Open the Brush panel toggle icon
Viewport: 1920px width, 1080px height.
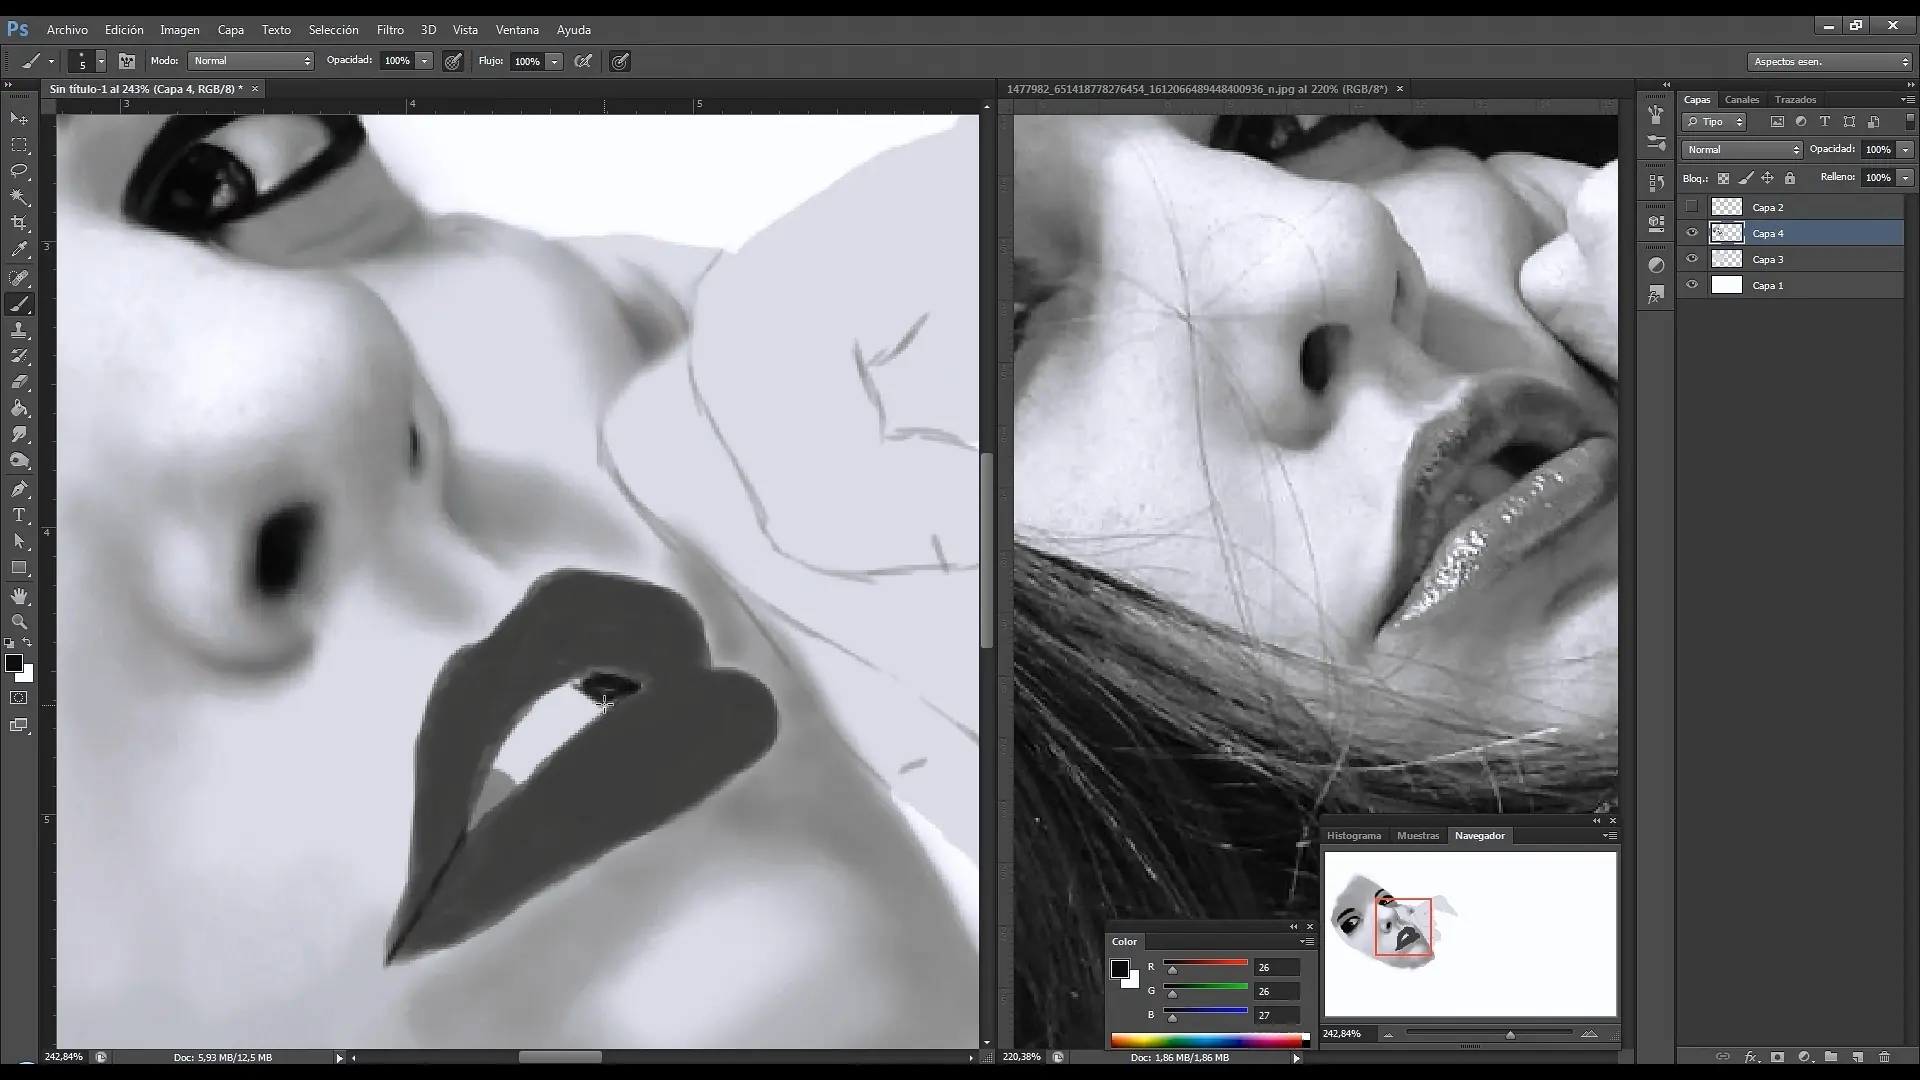point(127,61)
